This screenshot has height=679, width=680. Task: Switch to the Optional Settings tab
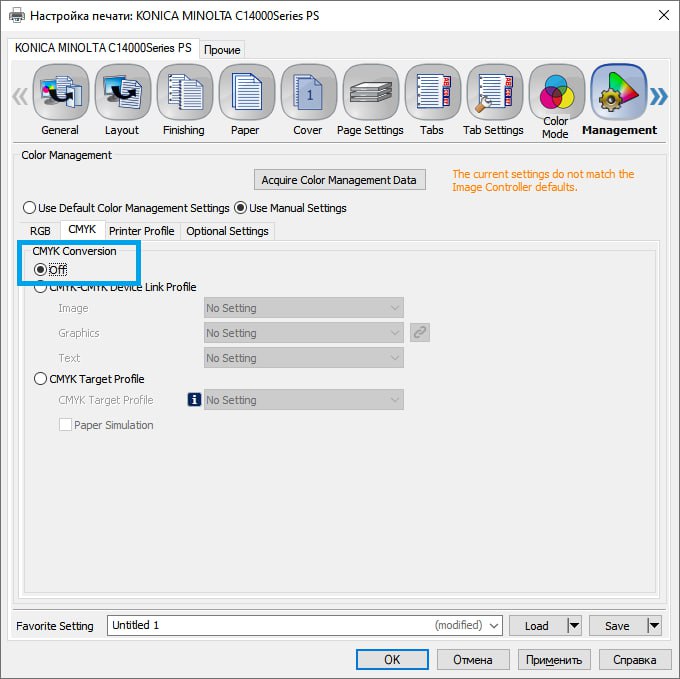click(227, 231)
